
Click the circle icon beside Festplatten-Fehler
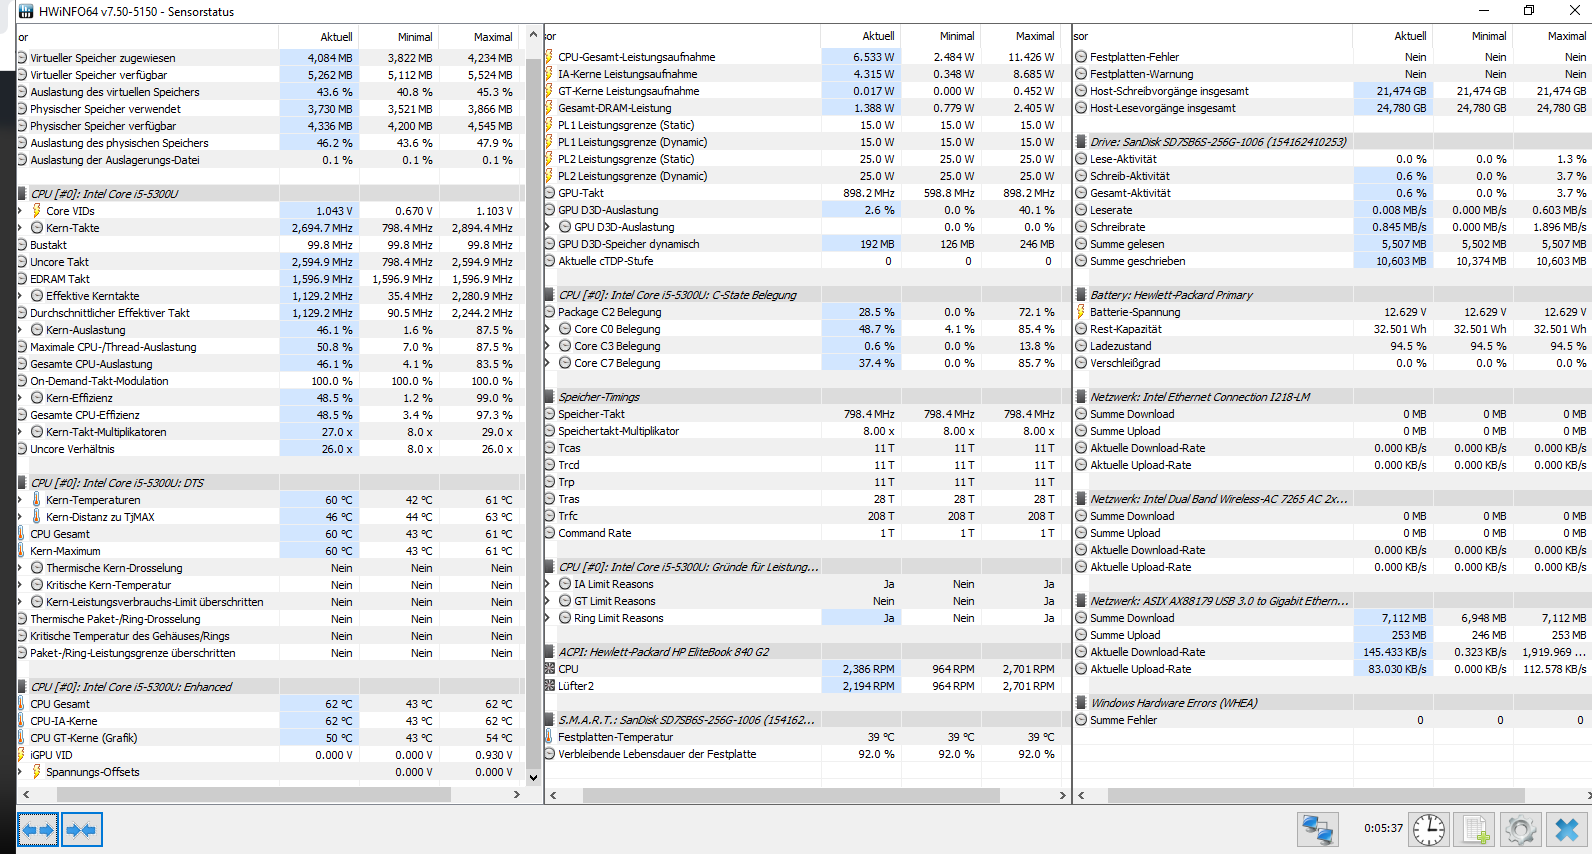pyautogui.click(x=1081, y=57)
